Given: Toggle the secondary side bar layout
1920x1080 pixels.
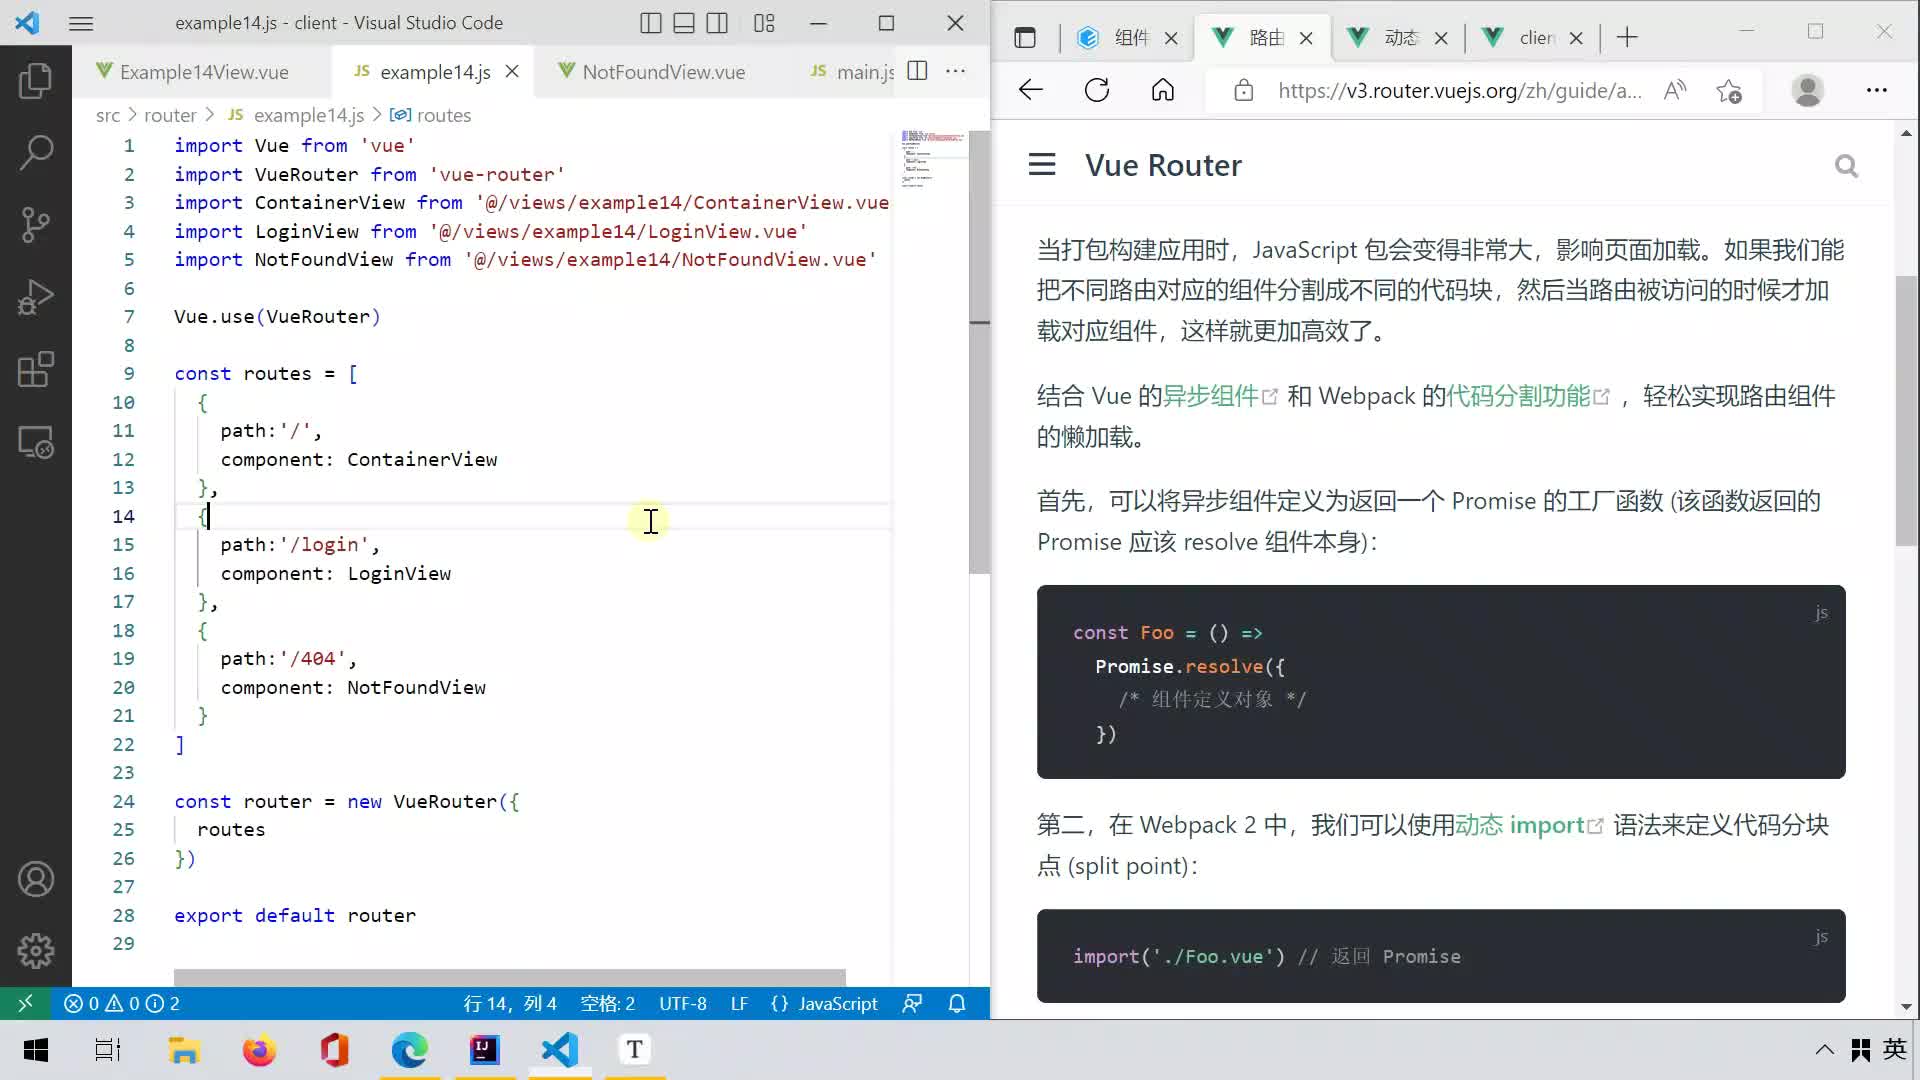Looking at the screenshot, I should tap(717, 23).
